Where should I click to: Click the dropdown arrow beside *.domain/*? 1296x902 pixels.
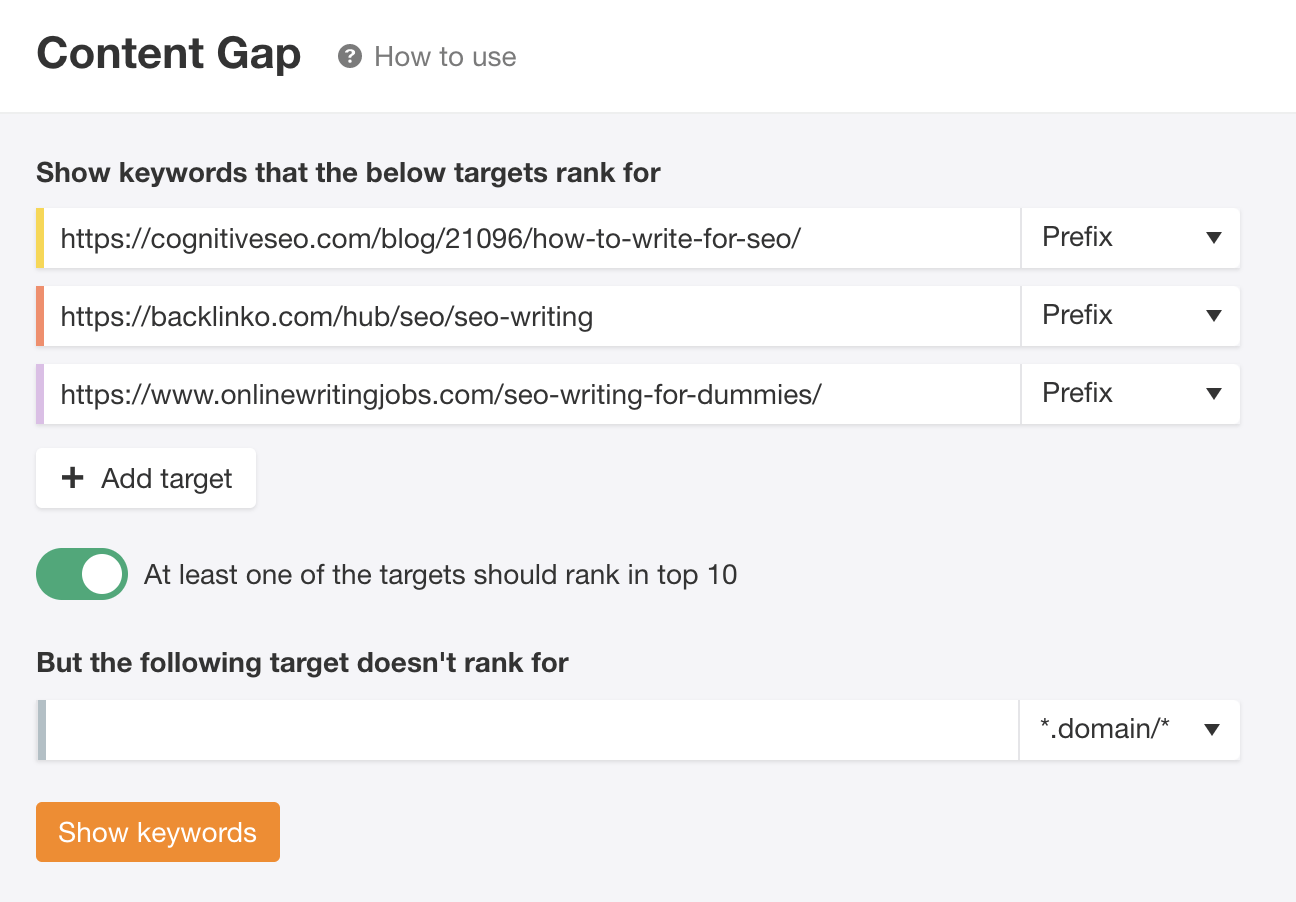pos(1212,730)
